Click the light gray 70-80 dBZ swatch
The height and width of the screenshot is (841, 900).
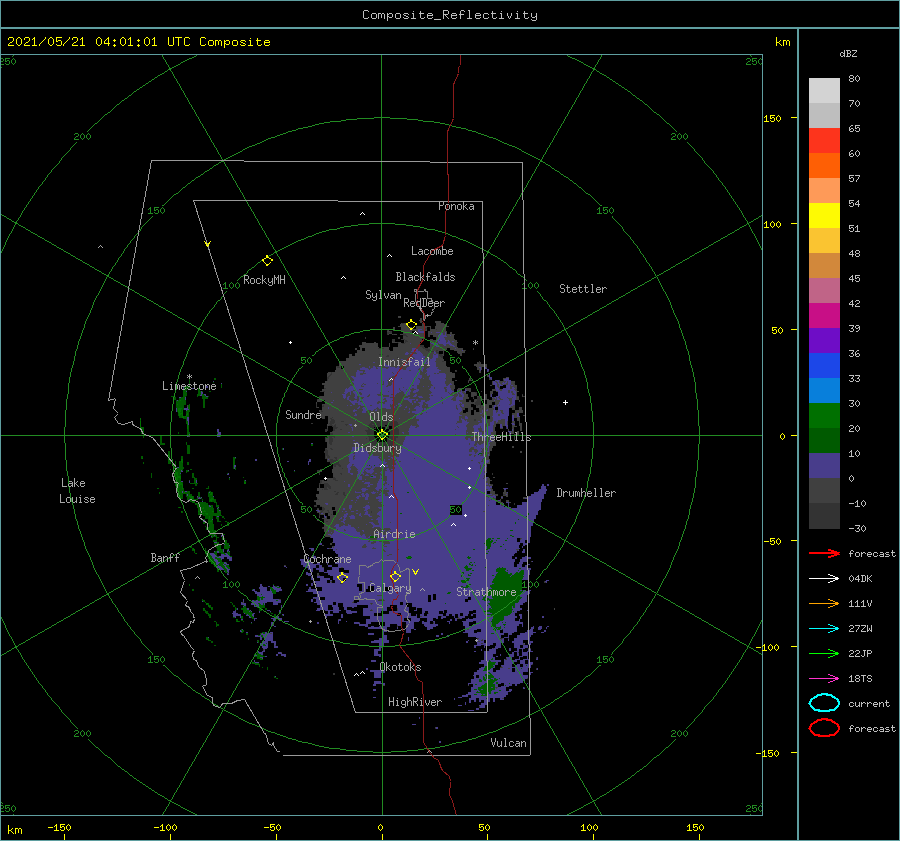click(x=824, y=91)
